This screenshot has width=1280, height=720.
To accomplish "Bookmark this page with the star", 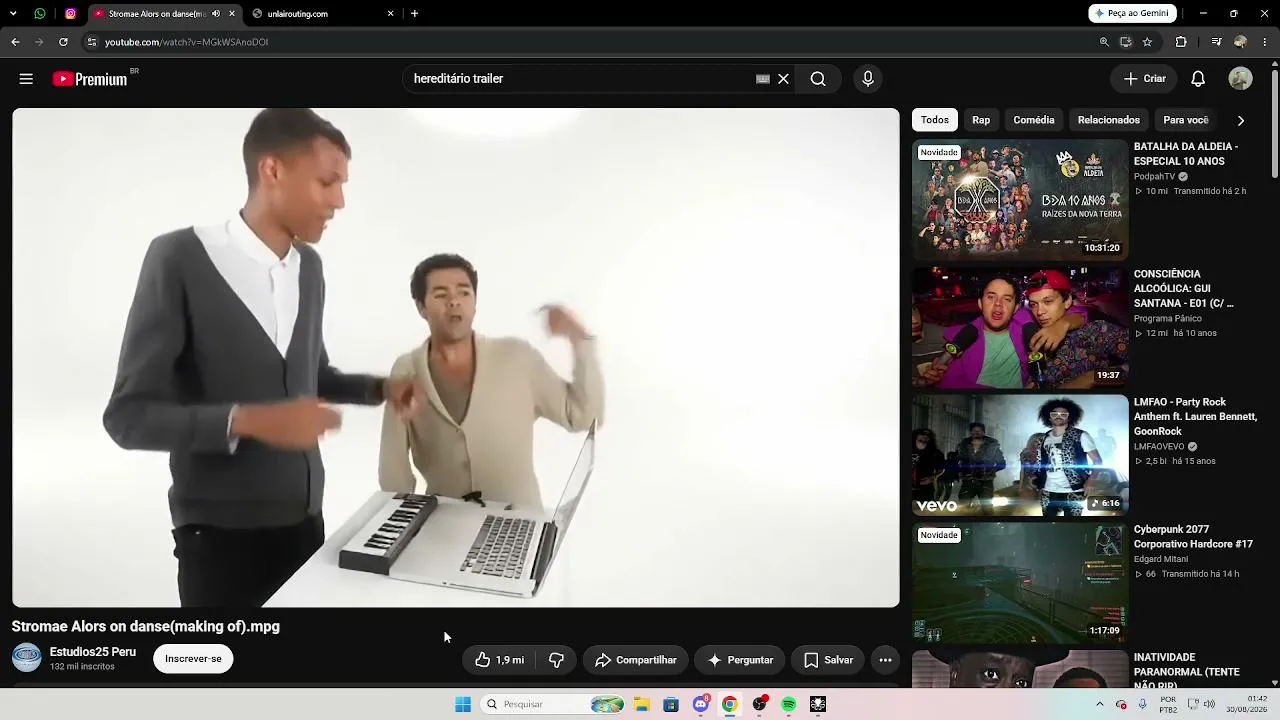I will point(1147,42).
